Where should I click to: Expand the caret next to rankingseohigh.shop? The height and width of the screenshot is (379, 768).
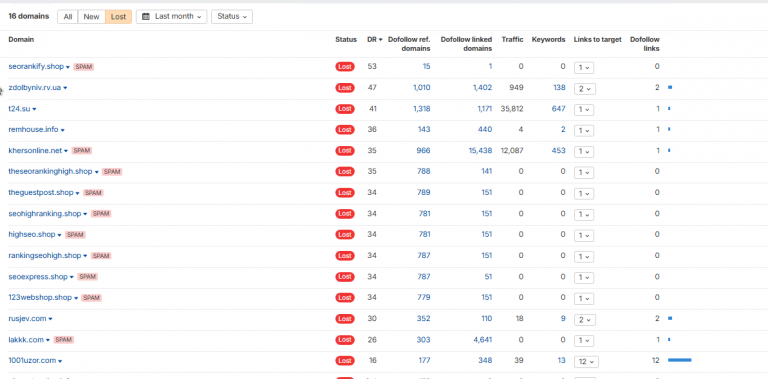85,257
